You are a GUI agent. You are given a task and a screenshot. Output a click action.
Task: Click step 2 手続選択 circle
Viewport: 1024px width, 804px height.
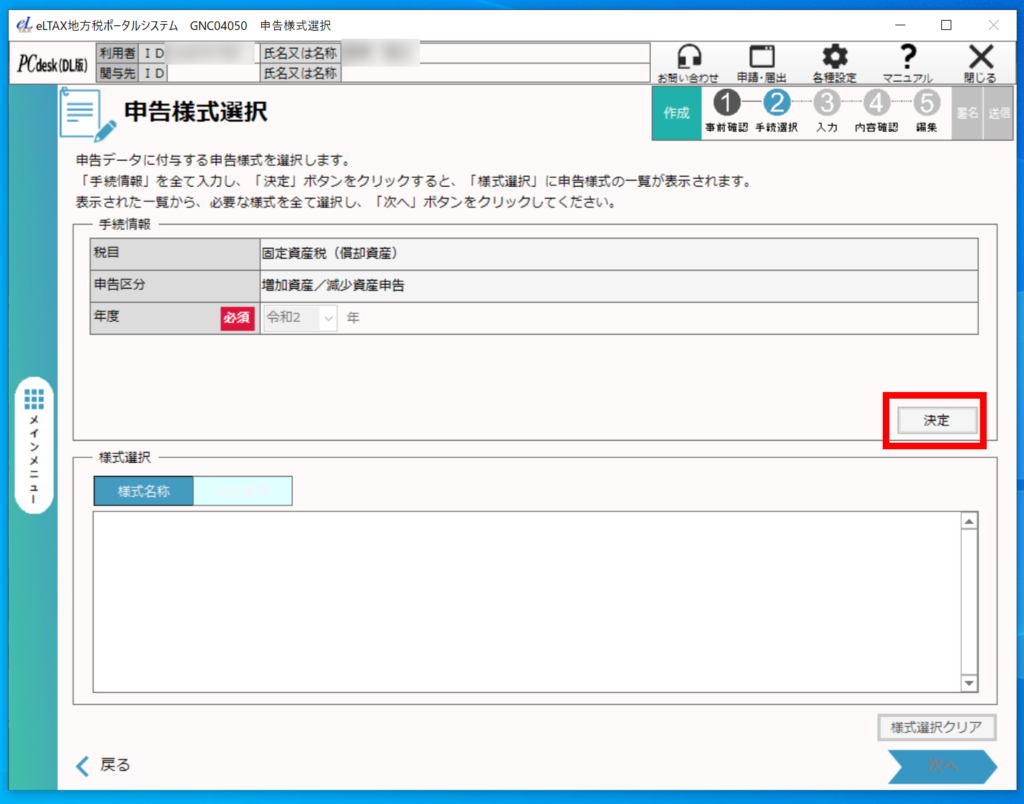click(777, 103)
